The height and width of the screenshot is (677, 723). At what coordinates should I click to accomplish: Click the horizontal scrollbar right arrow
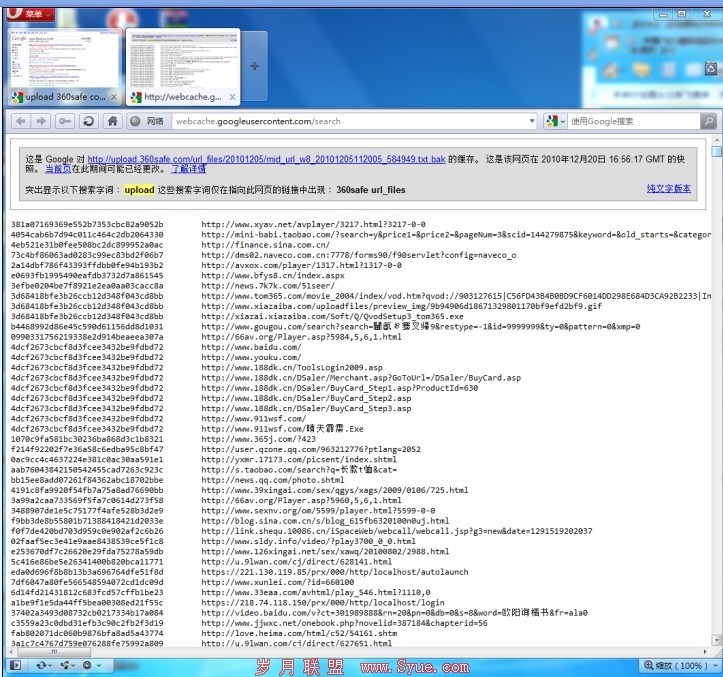[705, 652]
